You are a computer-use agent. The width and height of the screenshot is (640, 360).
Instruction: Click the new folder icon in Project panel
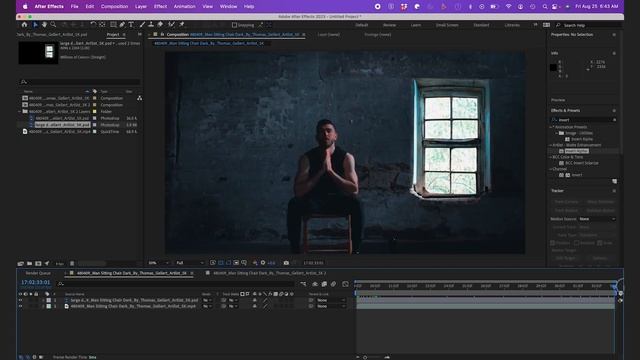point(29,264)
